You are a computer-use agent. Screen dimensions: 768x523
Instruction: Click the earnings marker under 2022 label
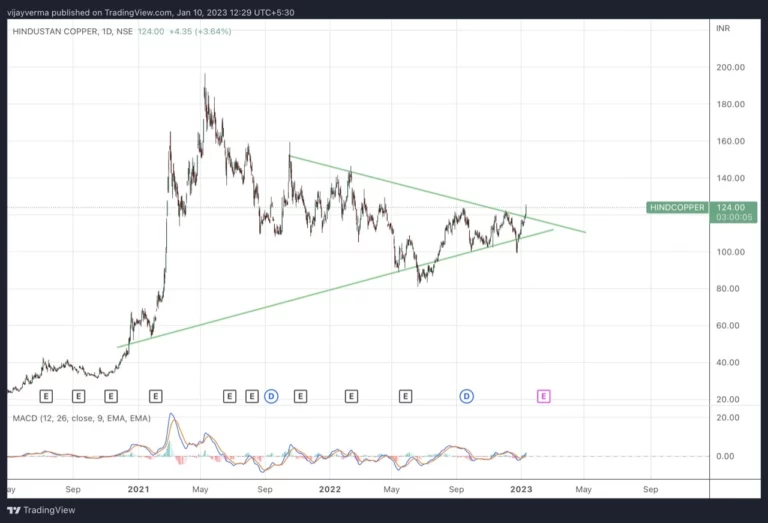point(351,397)
